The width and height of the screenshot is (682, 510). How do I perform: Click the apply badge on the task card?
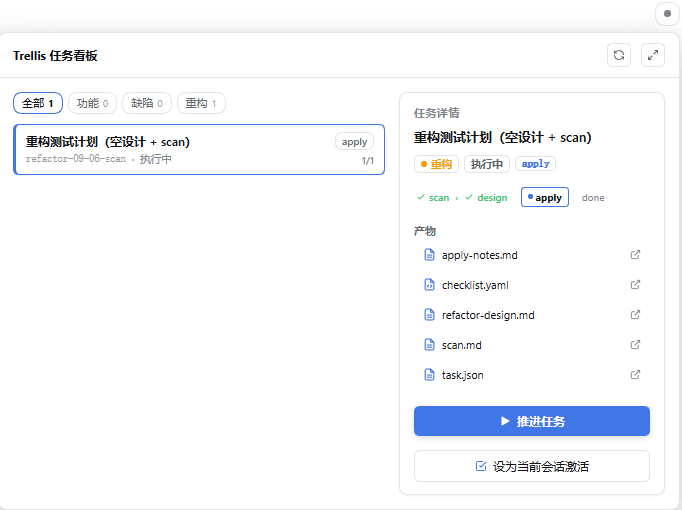(354, 142)
